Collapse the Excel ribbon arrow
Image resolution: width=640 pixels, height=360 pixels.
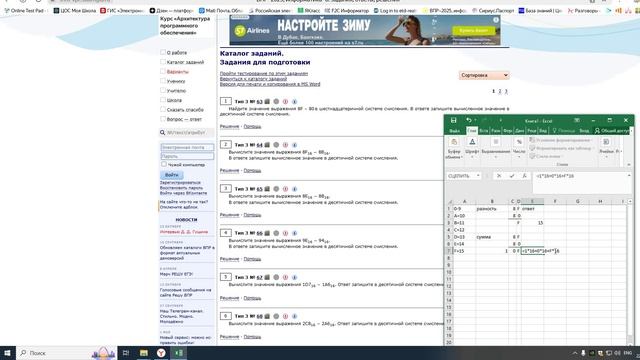point(629,164)
